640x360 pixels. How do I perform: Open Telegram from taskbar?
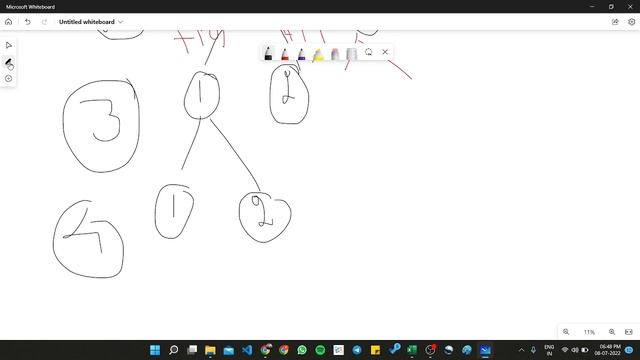pos(357,350)
